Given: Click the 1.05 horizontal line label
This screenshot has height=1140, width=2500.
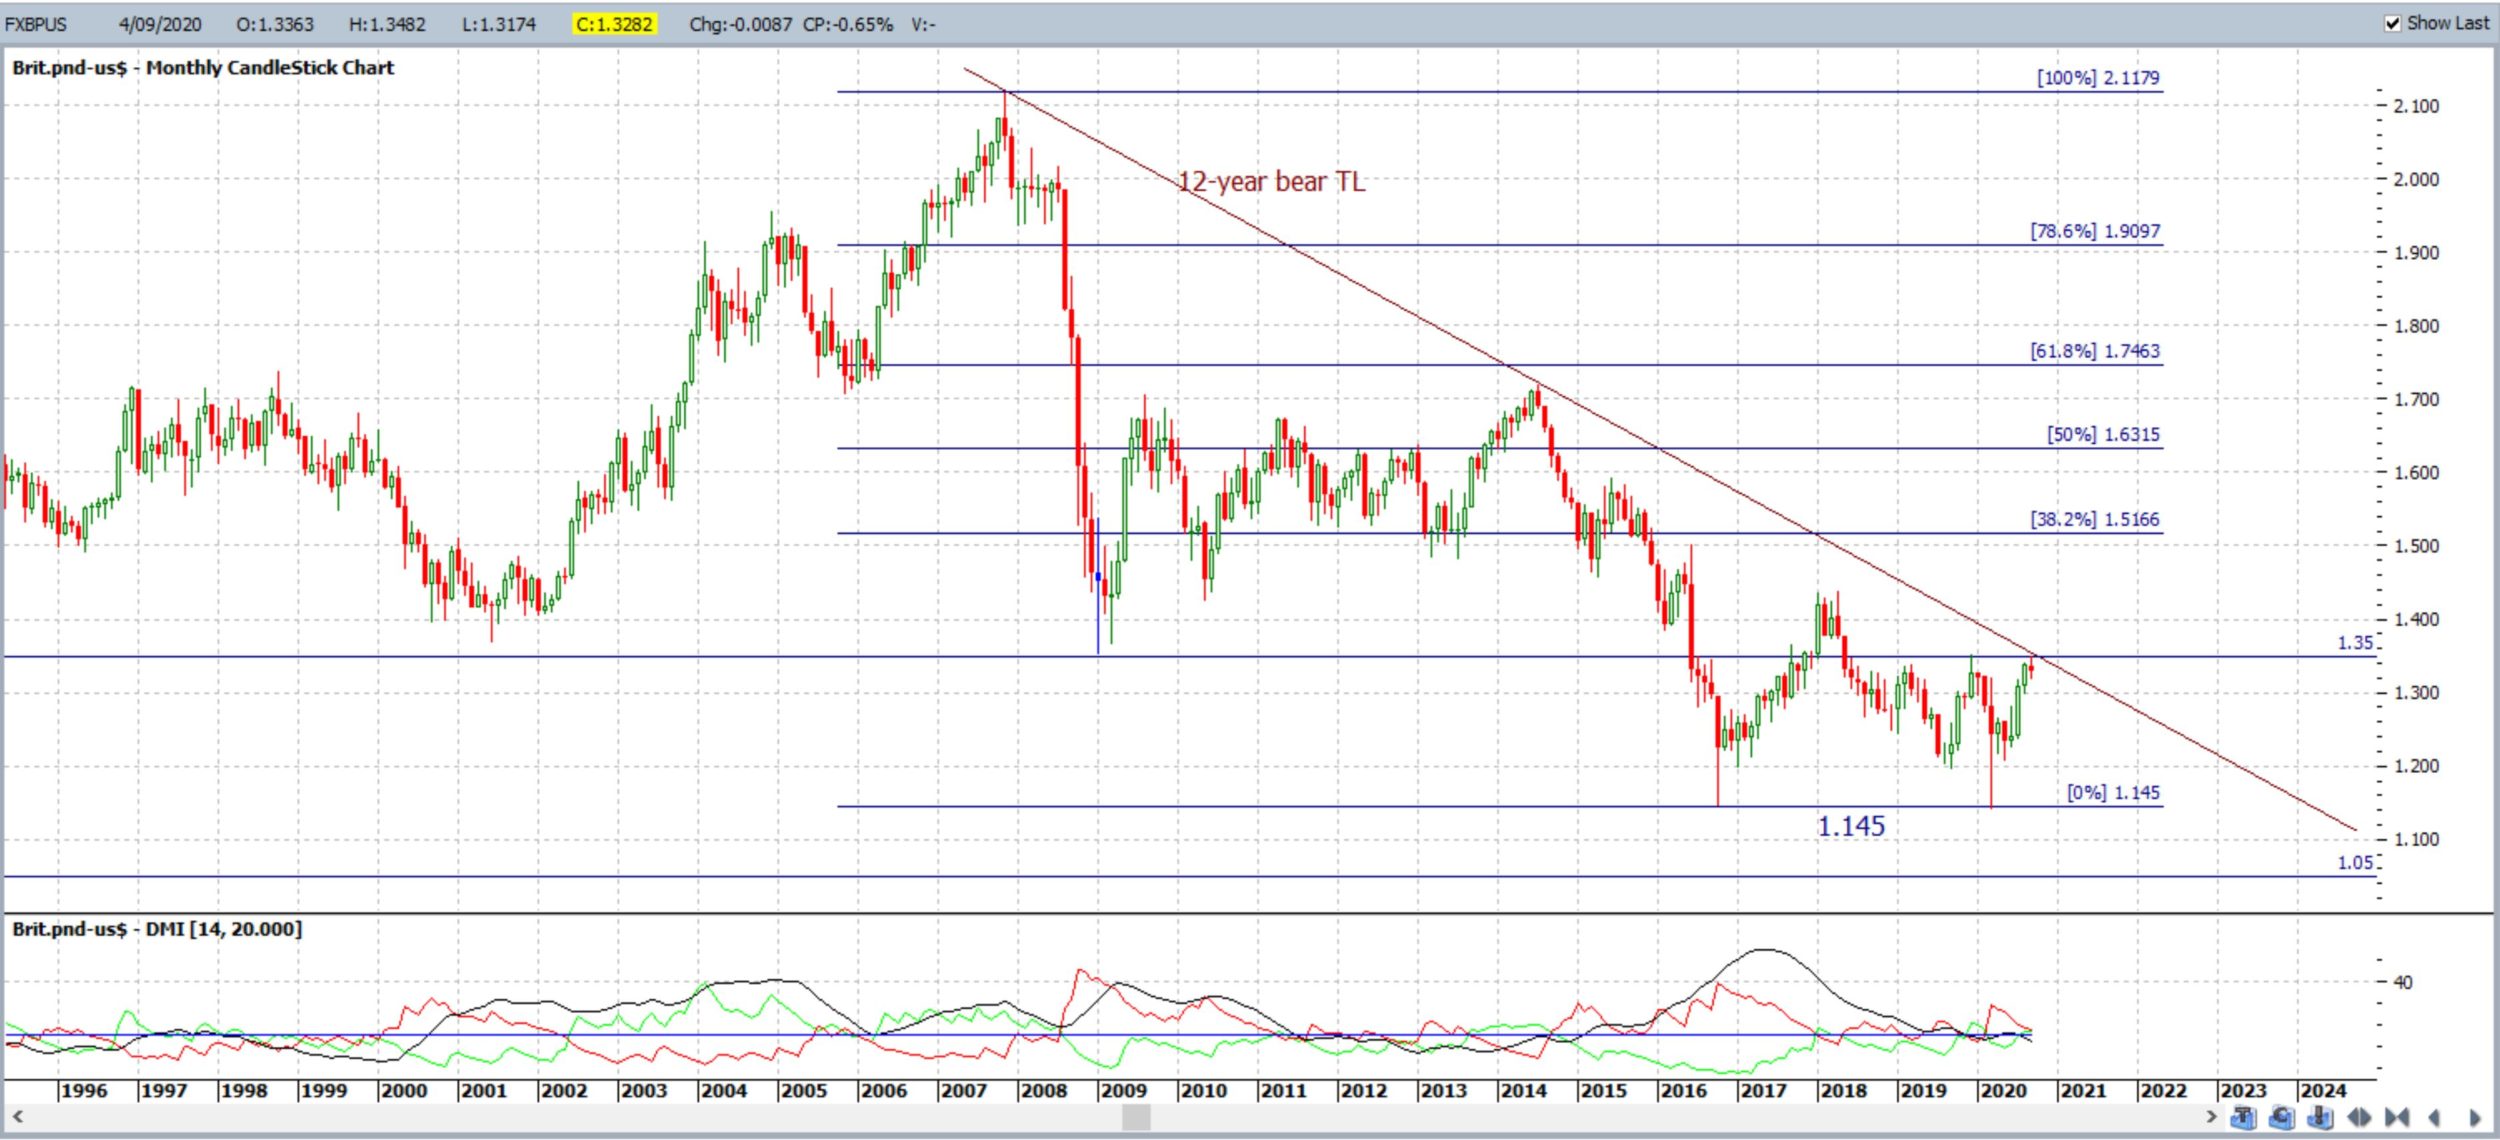Looking at the screenshot, I should [2354, 863].
